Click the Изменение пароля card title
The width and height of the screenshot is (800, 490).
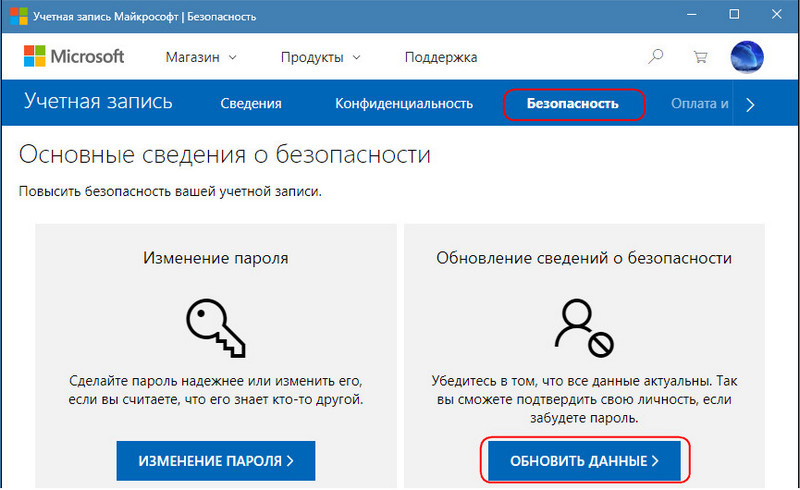tap(216, 258)
